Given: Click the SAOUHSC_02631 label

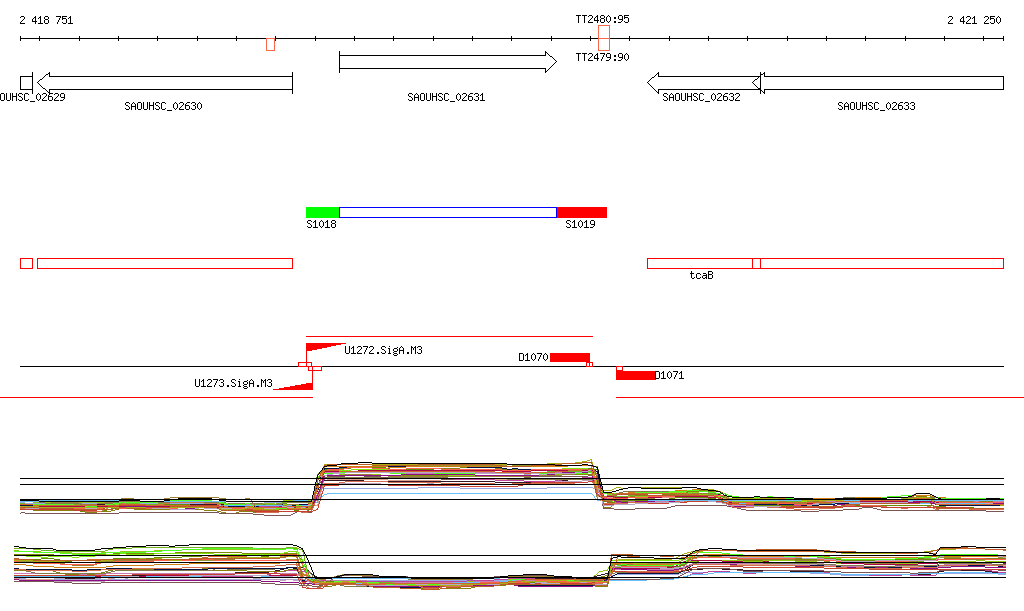Looking at the screenshot, I should pos(446,97).
